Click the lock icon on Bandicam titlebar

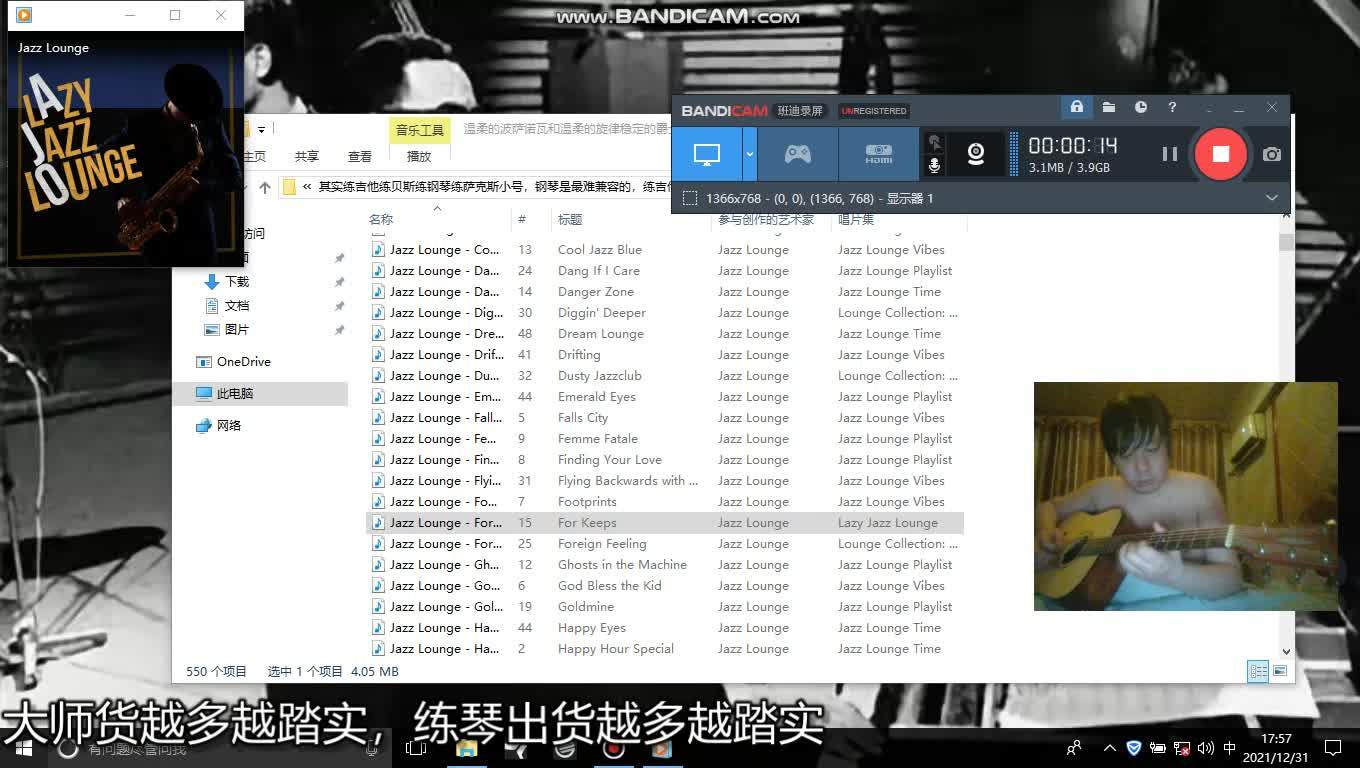(1076, 107)
